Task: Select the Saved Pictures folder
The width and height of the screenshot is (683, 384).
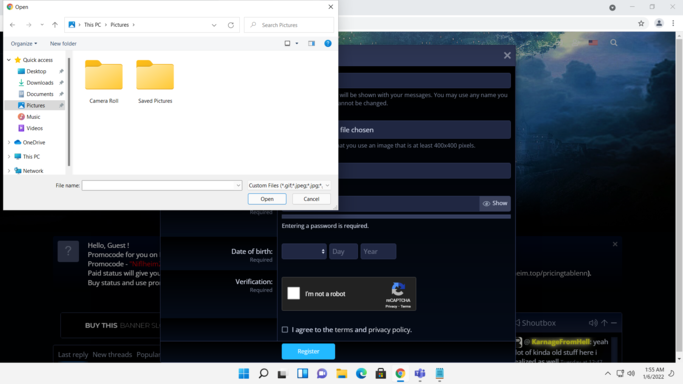Action: click(155, 81)
